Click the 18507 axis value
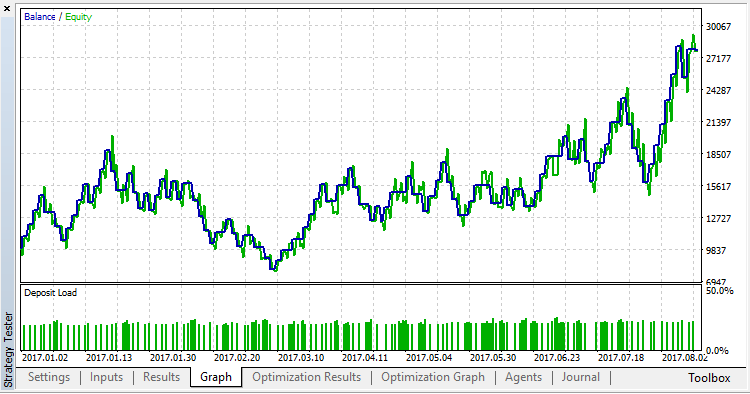 [x=718, y=154]
